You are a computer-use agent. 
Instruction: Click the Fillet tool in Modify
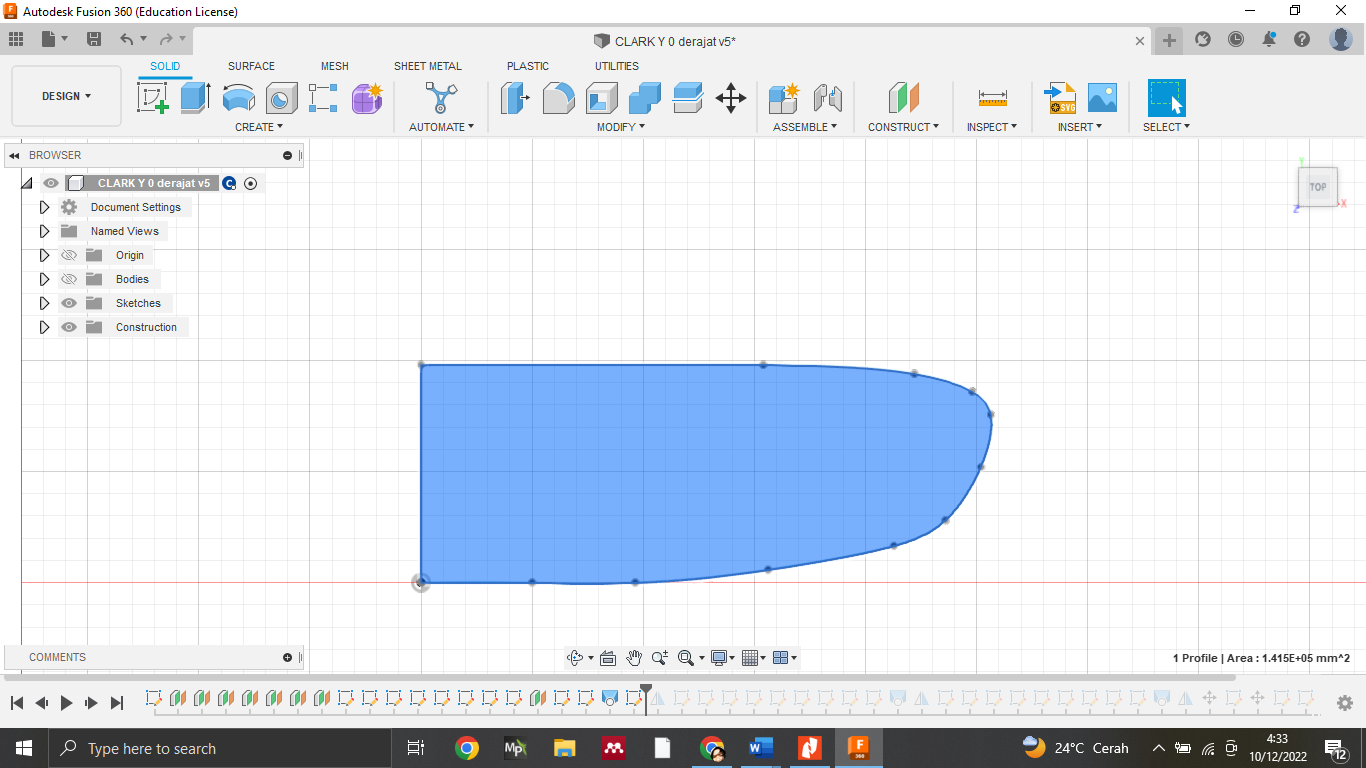click(558, 98)
